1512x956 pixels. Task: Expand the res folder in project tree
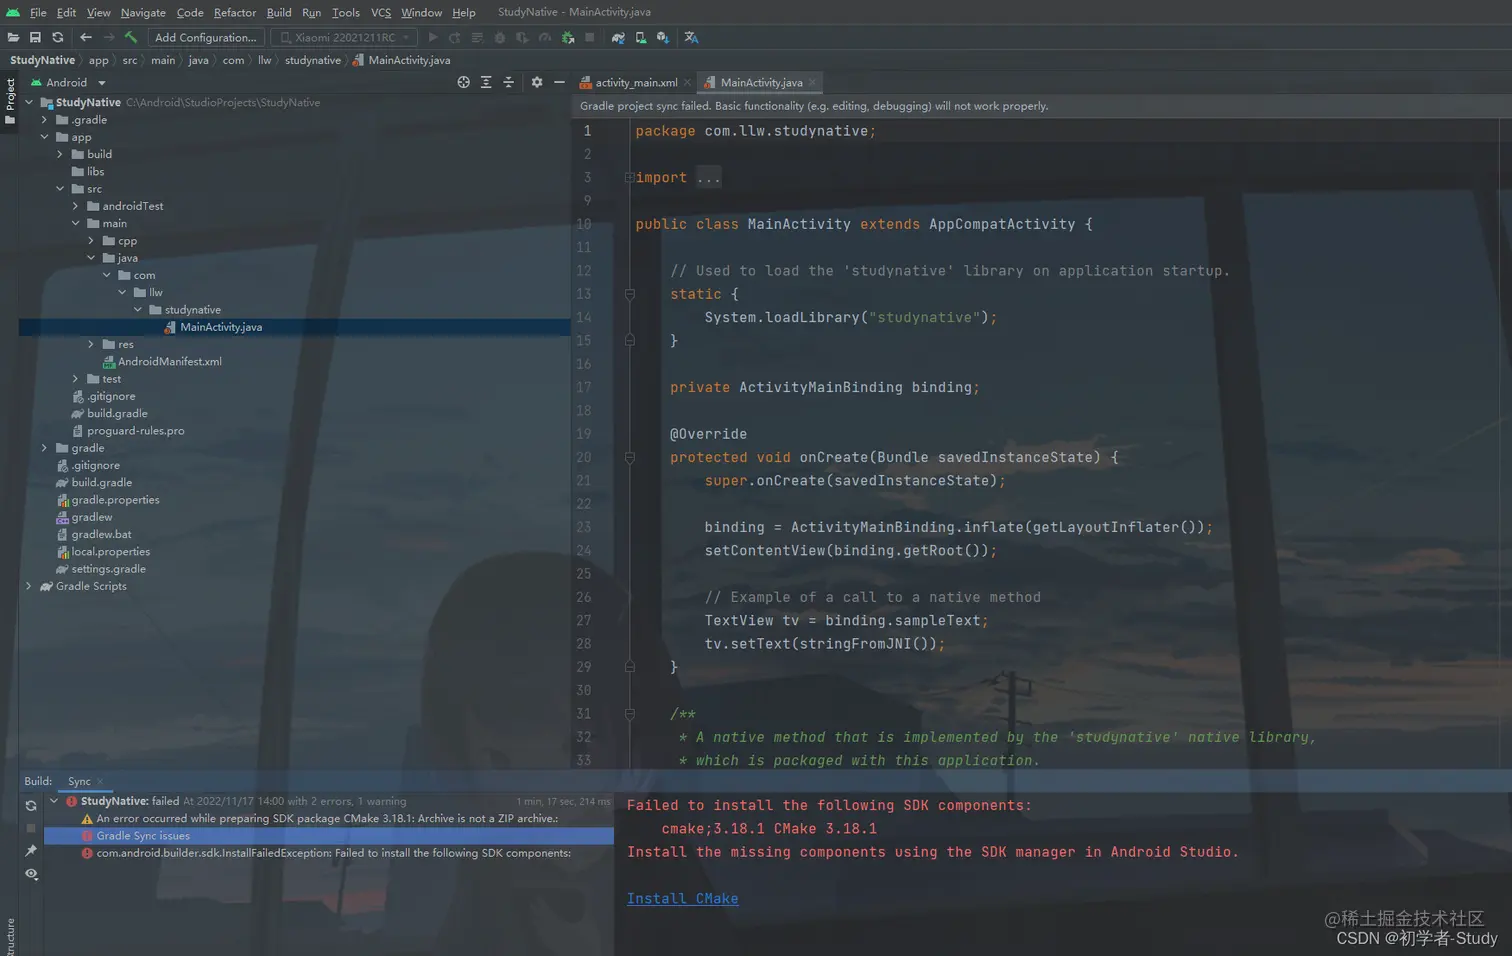pyautogui.click(x=91, y=345)
